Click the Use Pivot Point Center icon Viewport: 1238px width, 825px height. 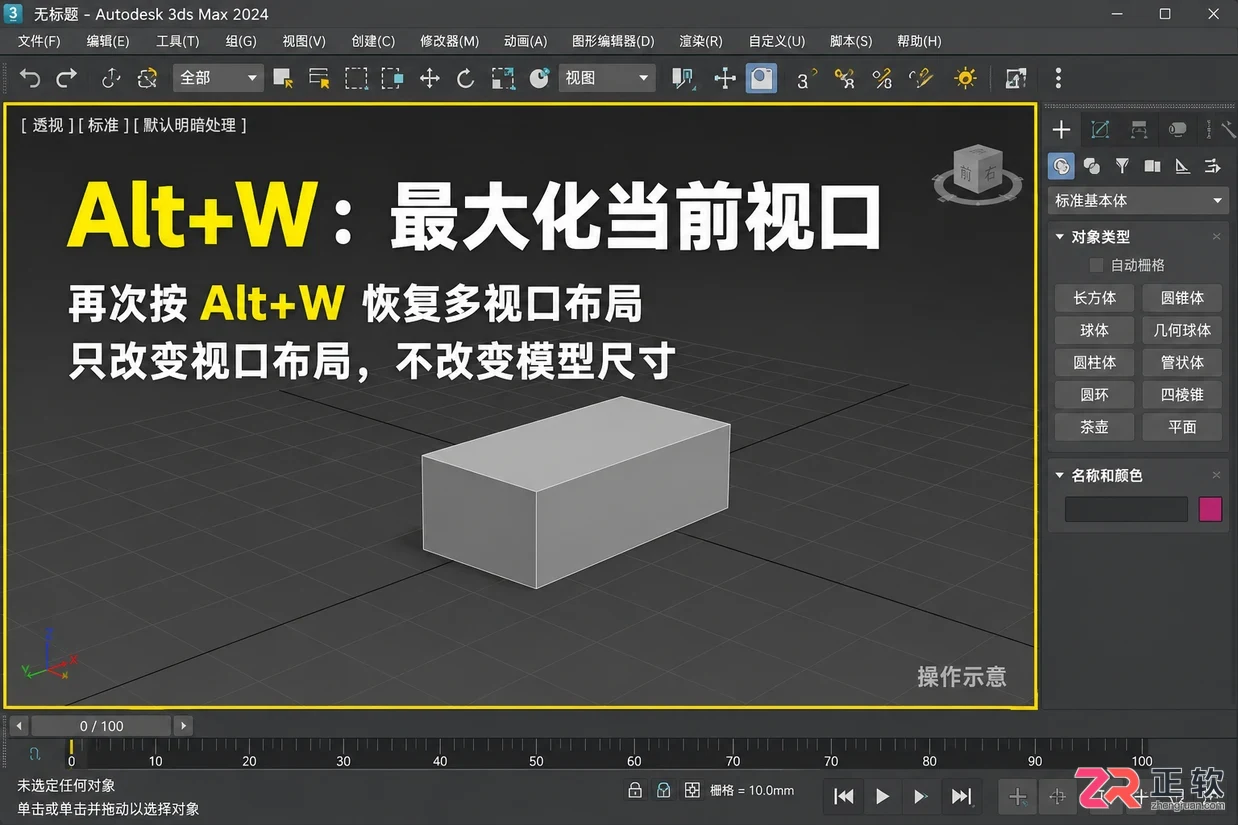point(684,78)
